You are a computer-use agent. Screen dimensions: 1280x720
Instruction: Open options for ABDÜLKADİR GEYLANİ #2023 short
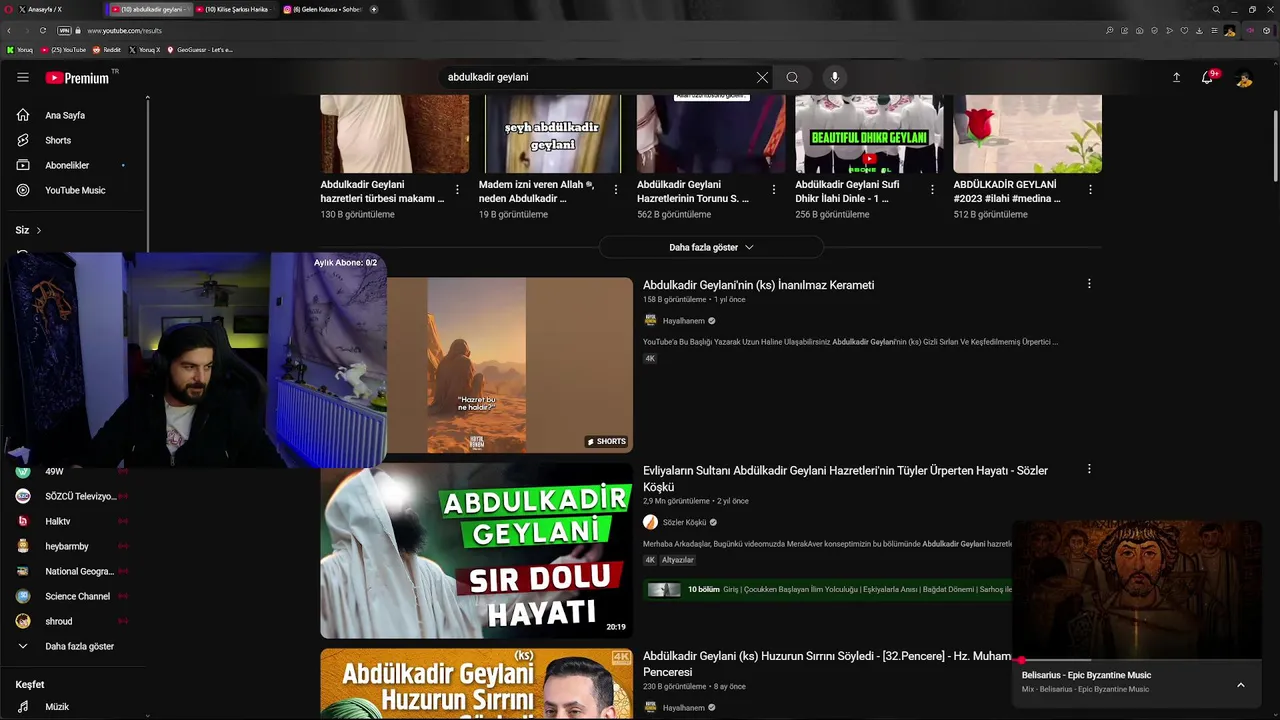point(1090,189)
